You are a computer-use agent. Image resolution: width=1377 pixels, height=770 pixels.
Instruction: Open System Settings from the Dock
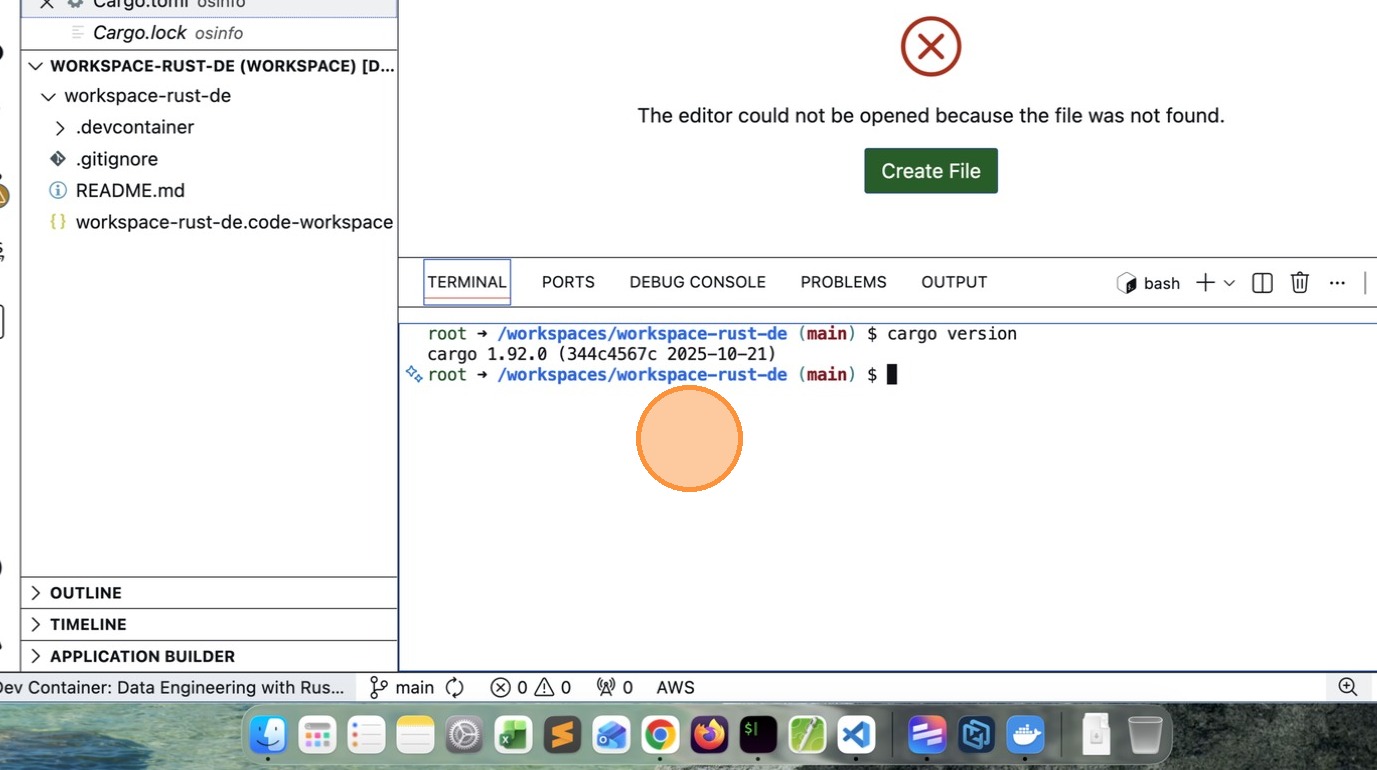[x=464, y=736]
